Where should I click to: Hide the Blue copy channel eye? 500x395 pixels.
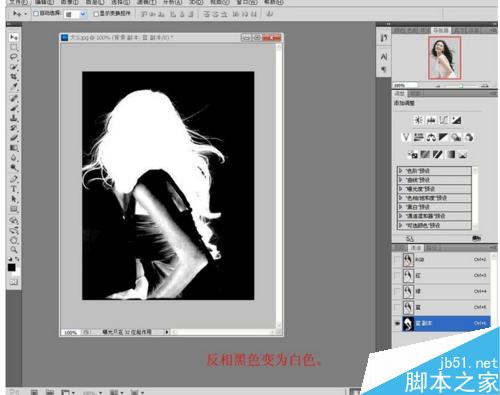click(x=397, y=323)
